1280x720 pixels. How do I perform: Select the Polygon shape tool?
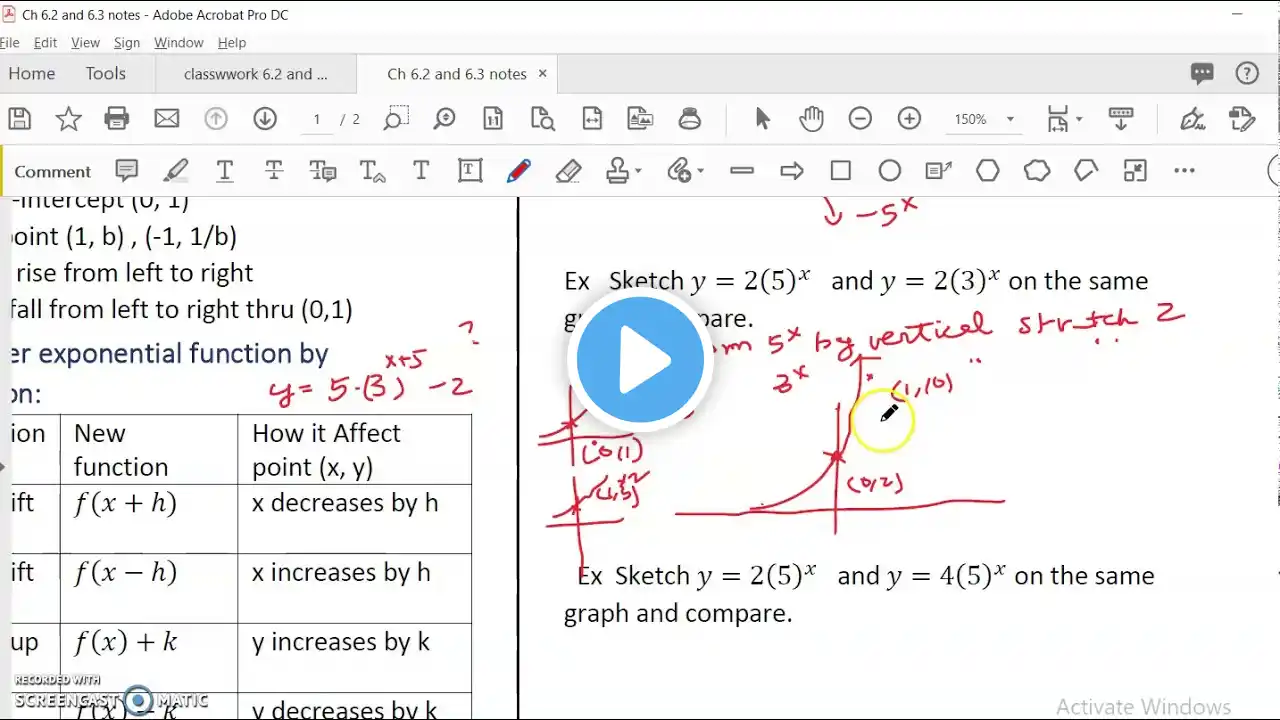click(x=988, y=171)
